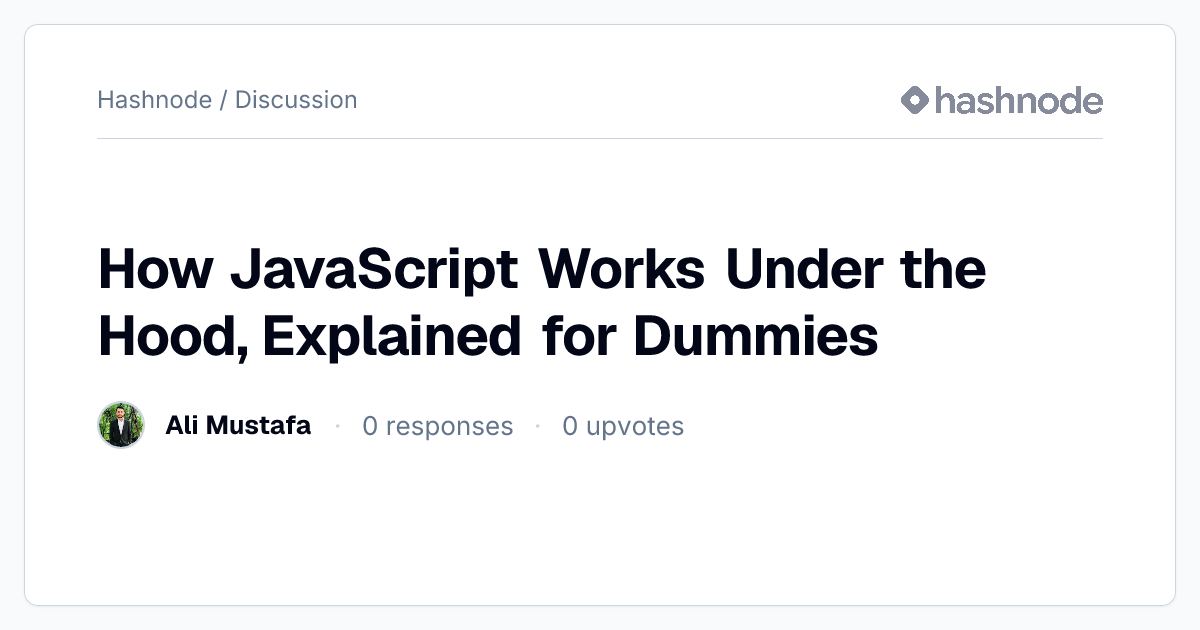1200x630 pixels.
Task: Click the word Explained in the title
Action: click(x=392, y=338)
